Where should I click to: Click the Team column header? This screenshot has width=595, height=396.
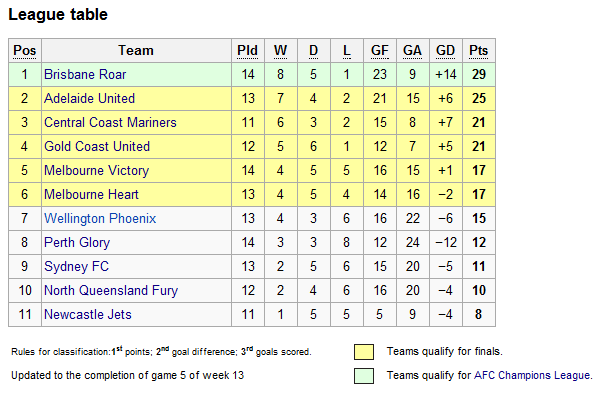point(136,50)
